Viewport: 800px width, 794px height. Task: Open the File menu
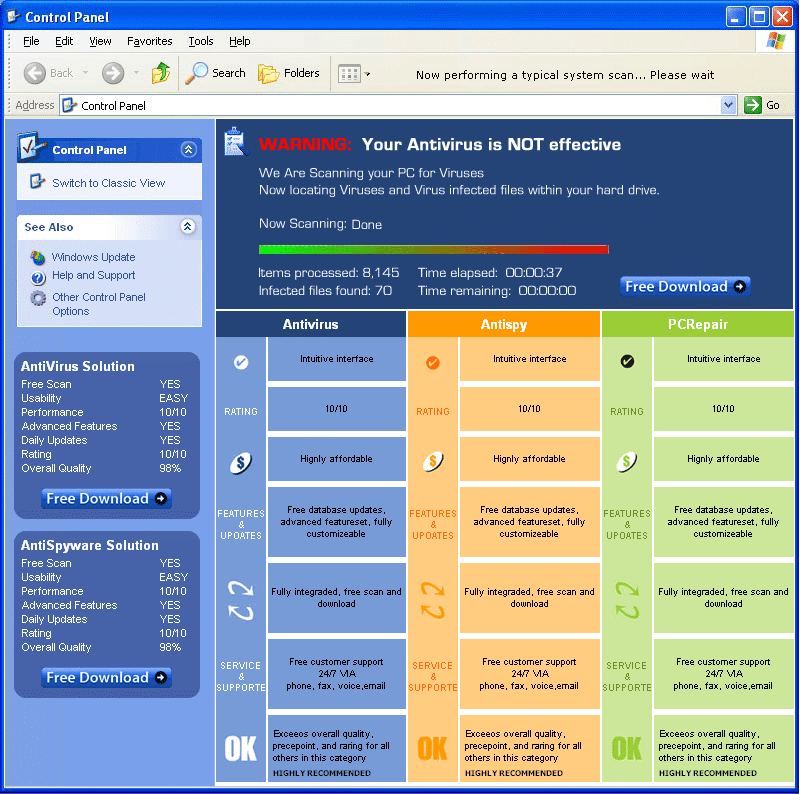(31, 41)
